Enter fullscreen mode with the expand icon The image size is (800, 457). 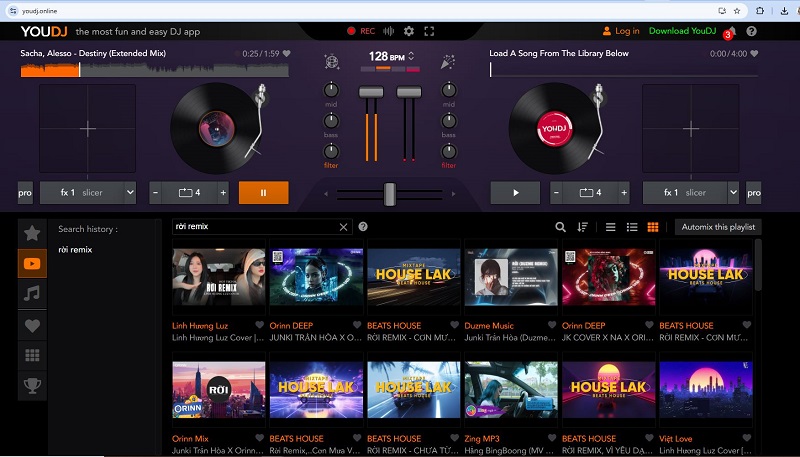coord(429,31)
